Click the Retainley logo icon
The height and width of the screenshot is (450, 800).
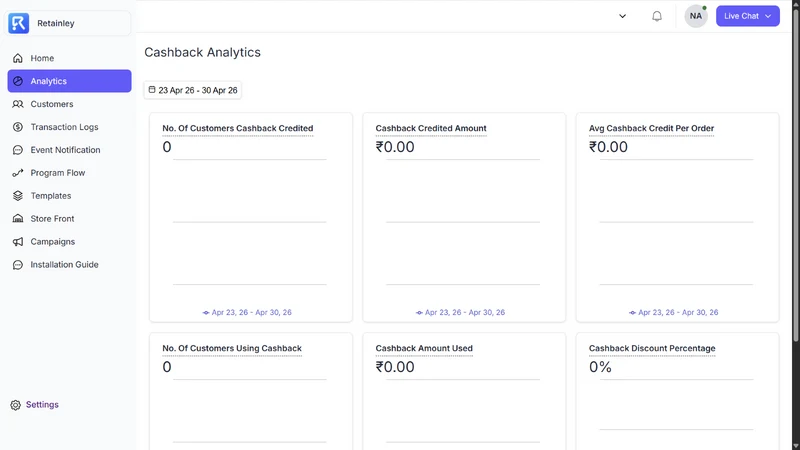[x=18, y=23]
